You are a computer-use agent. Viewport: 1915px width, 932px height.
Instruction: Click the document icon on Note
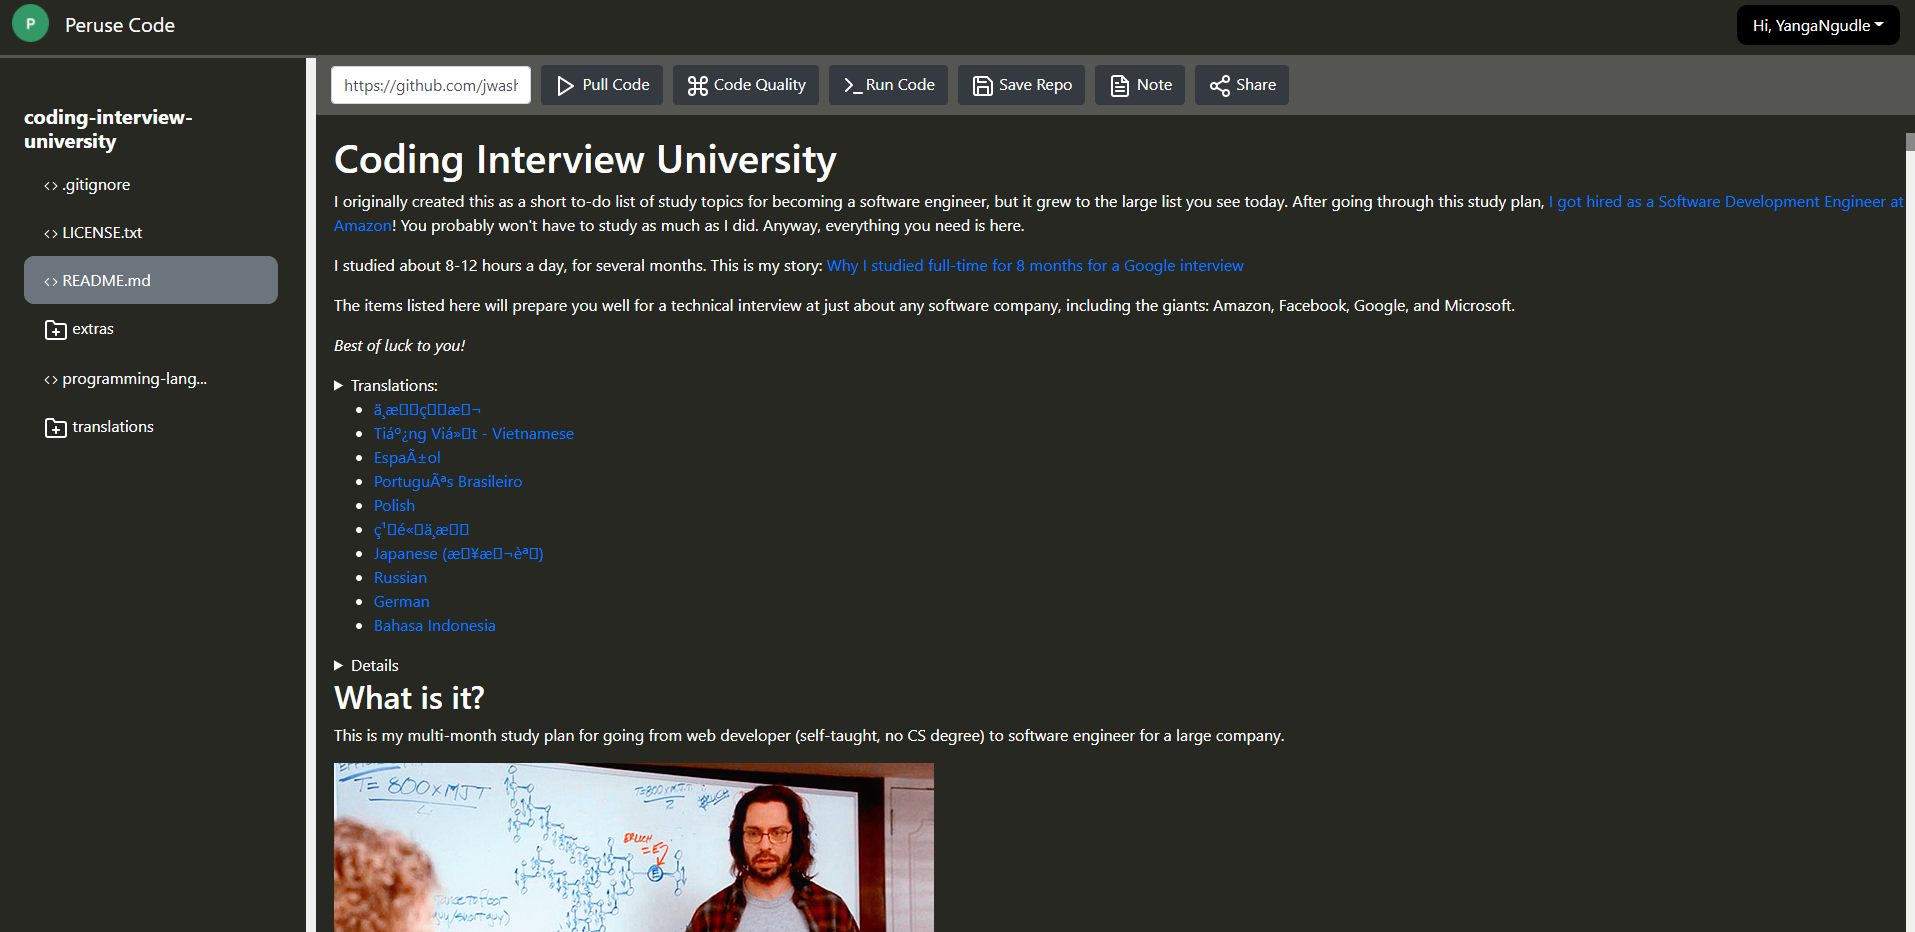1119,86
